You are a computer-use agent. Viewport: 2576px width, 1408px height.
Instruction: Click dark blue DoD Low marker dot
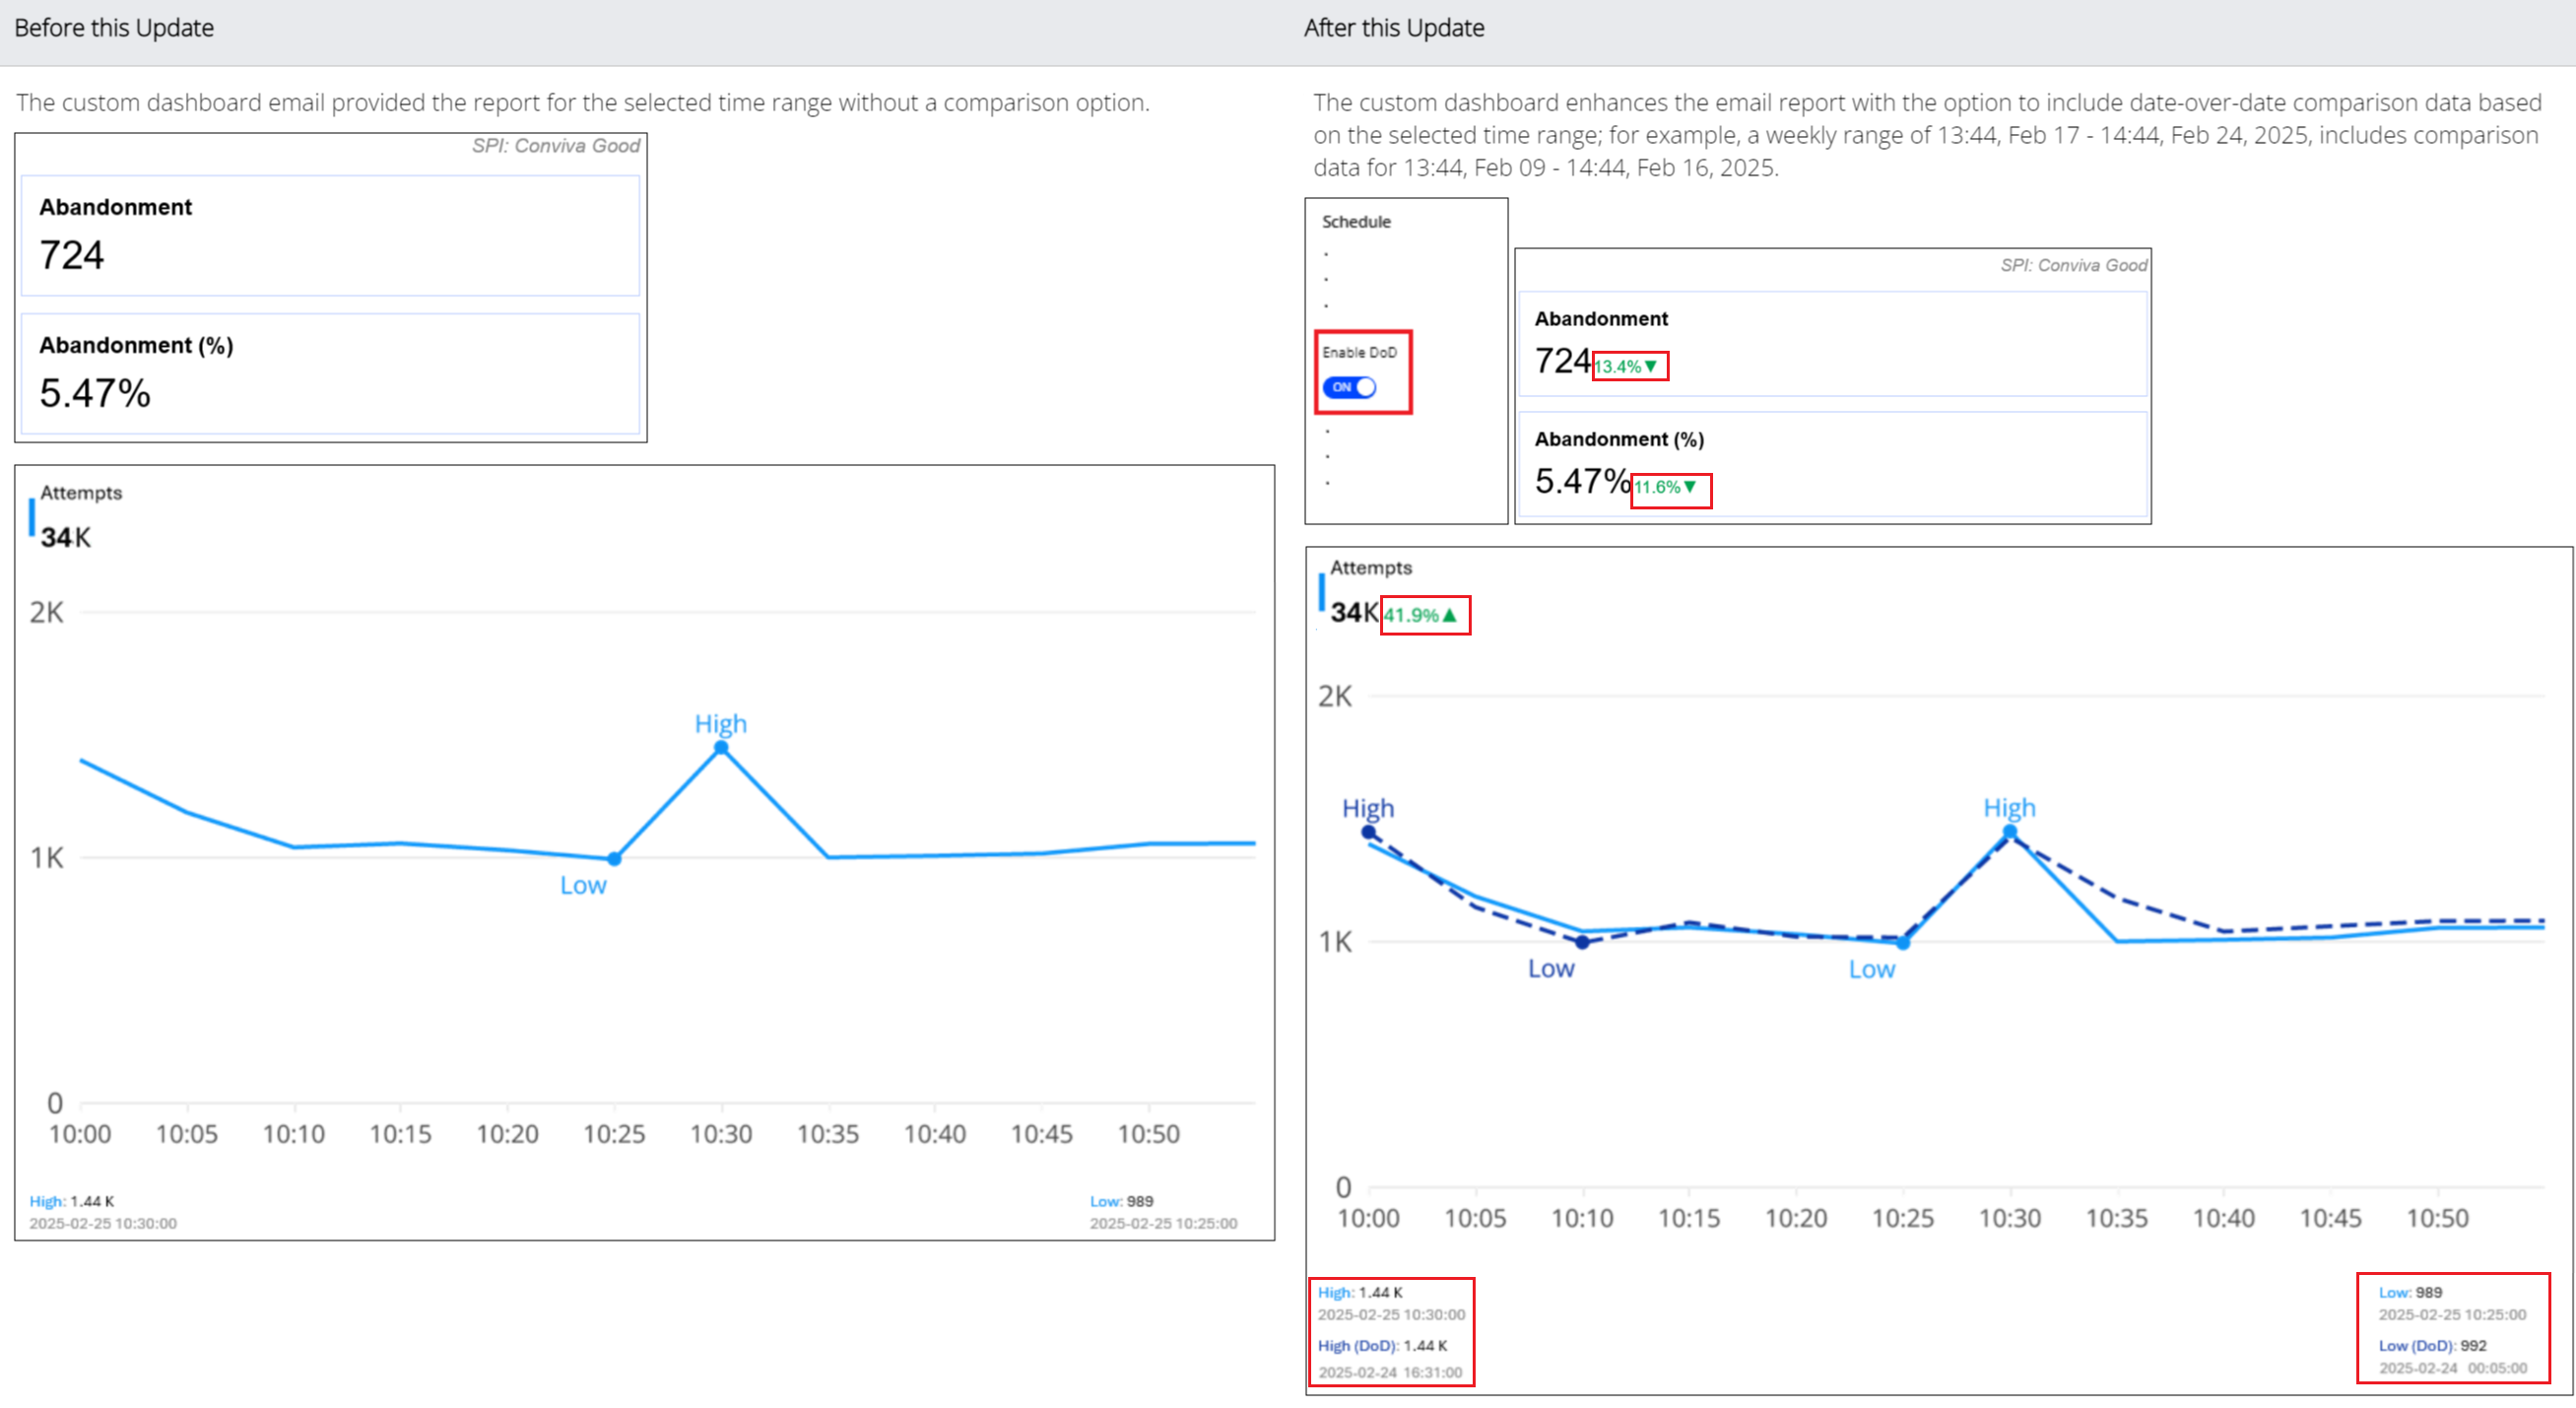(x=1582, y=942)
